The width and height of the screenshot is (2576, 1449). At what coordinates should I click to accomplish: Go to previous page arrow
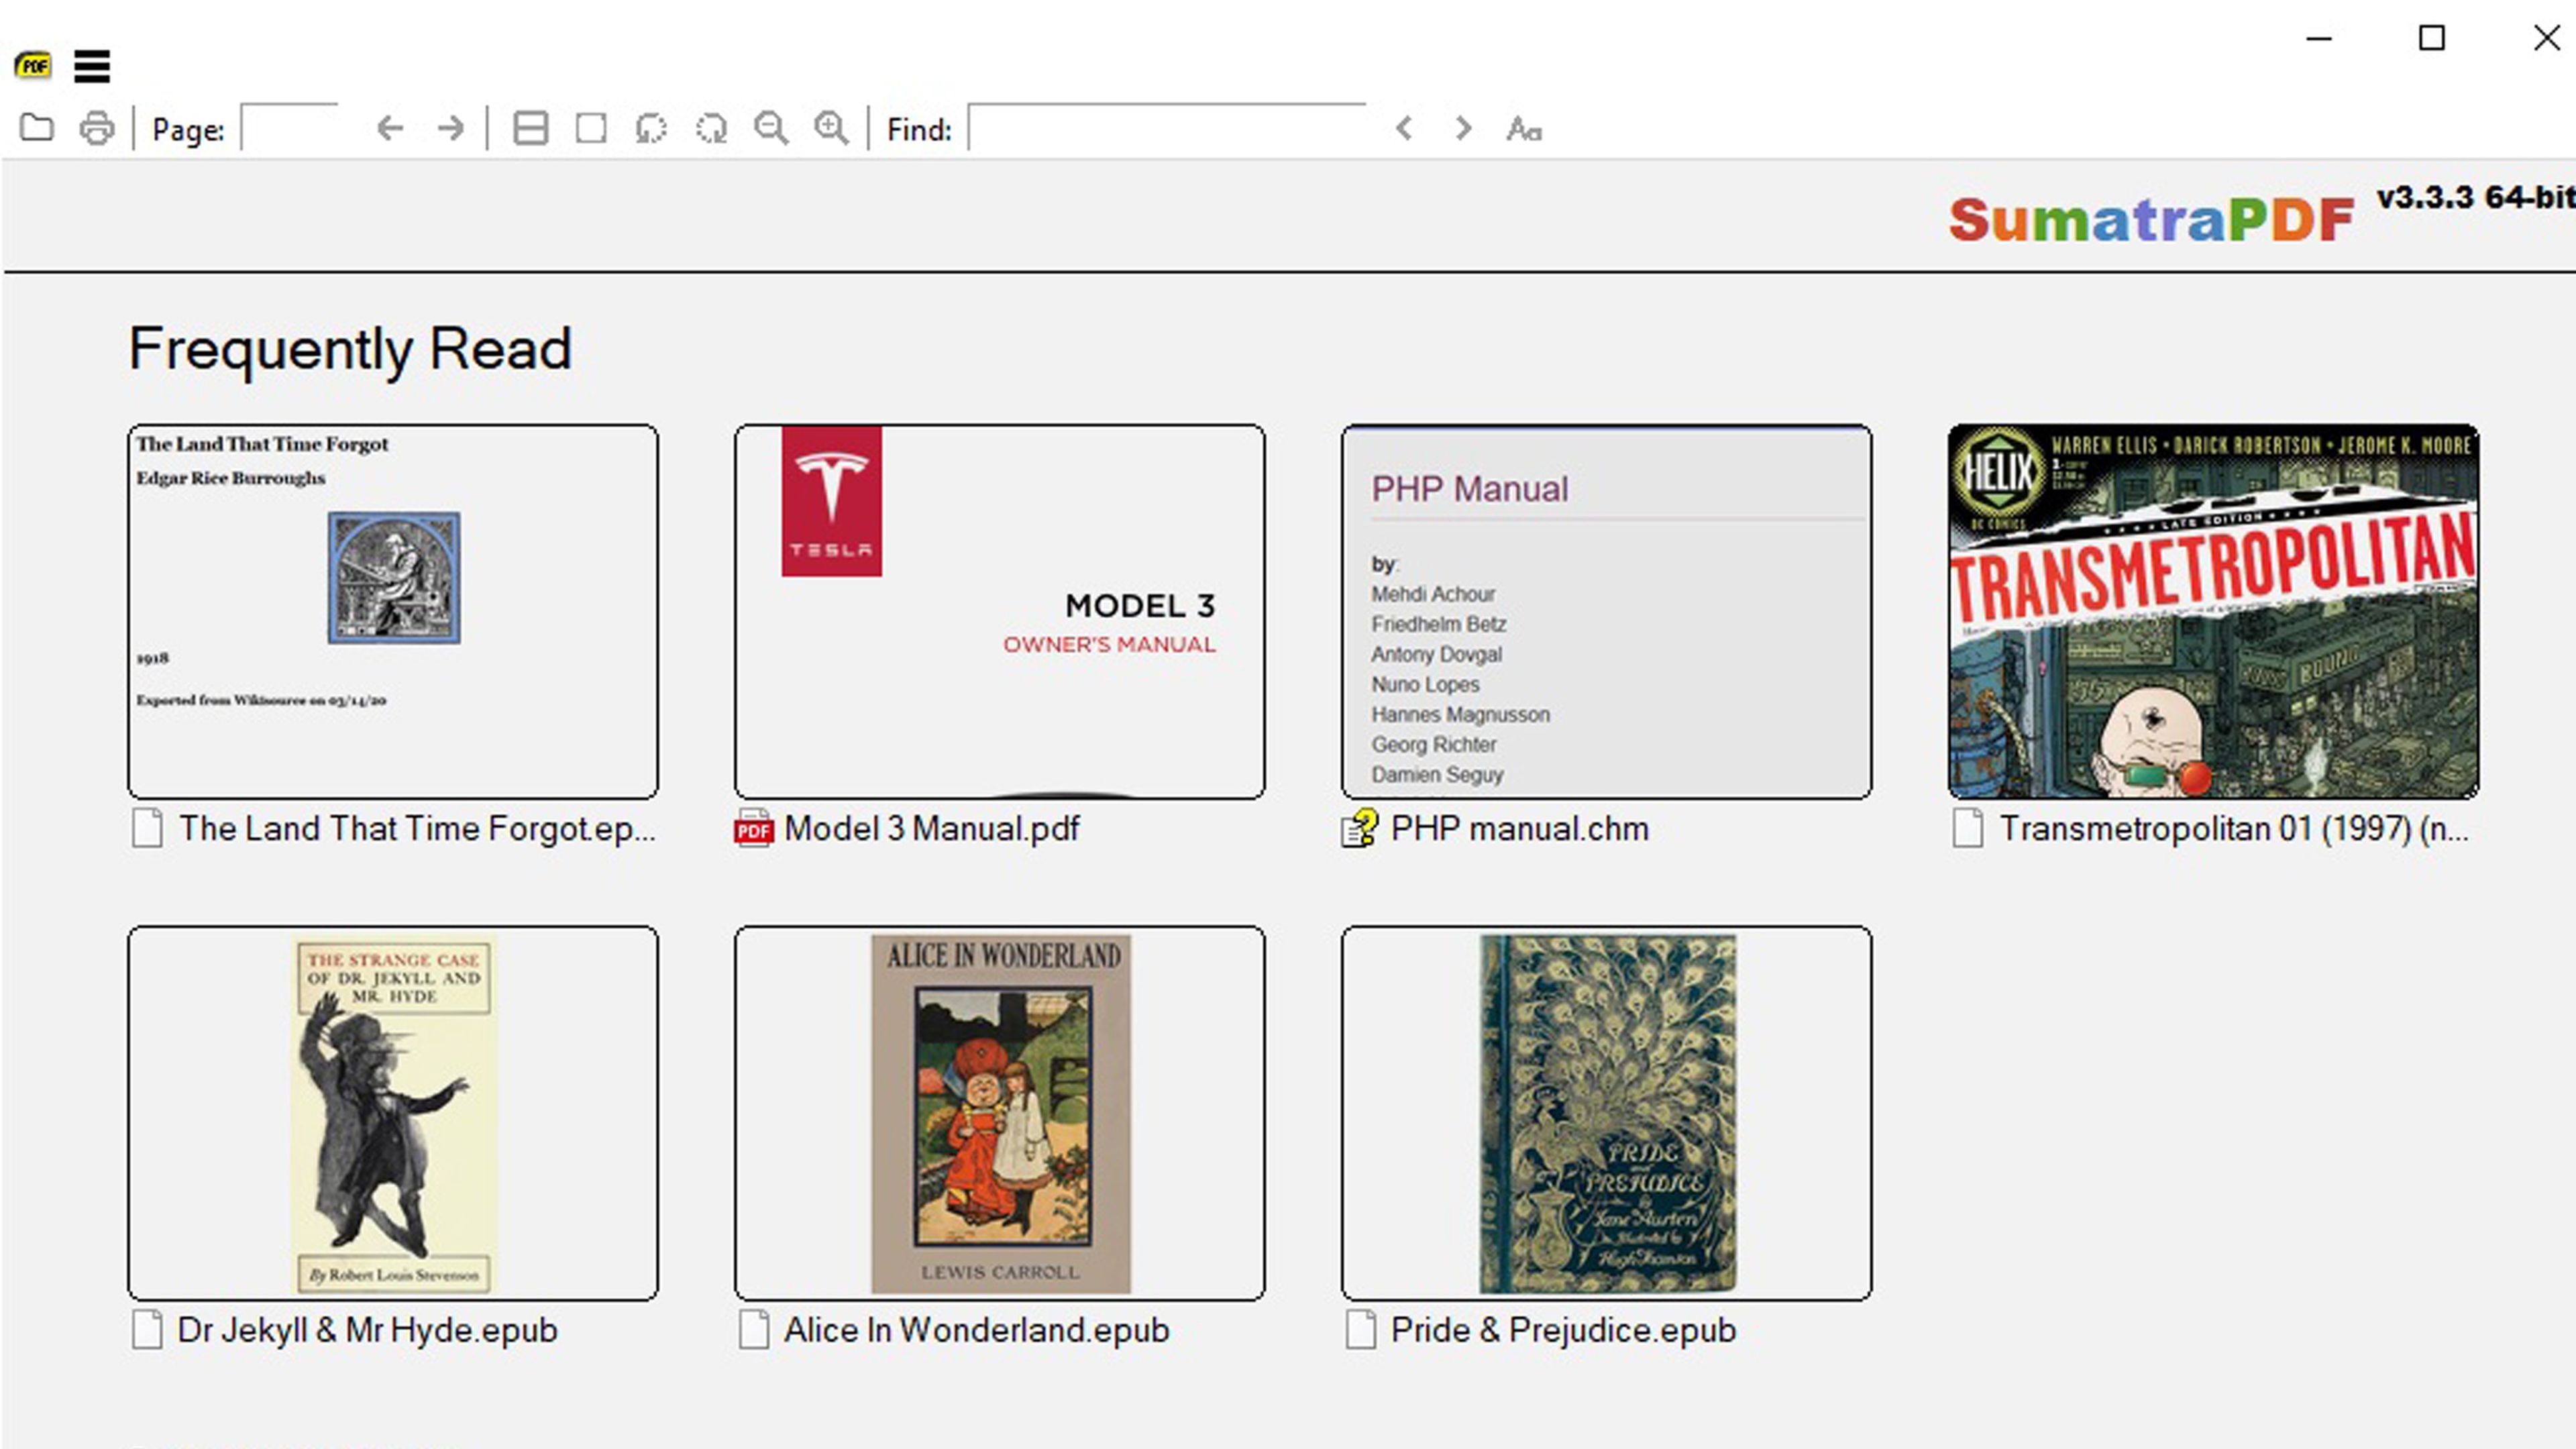[390, 128]
